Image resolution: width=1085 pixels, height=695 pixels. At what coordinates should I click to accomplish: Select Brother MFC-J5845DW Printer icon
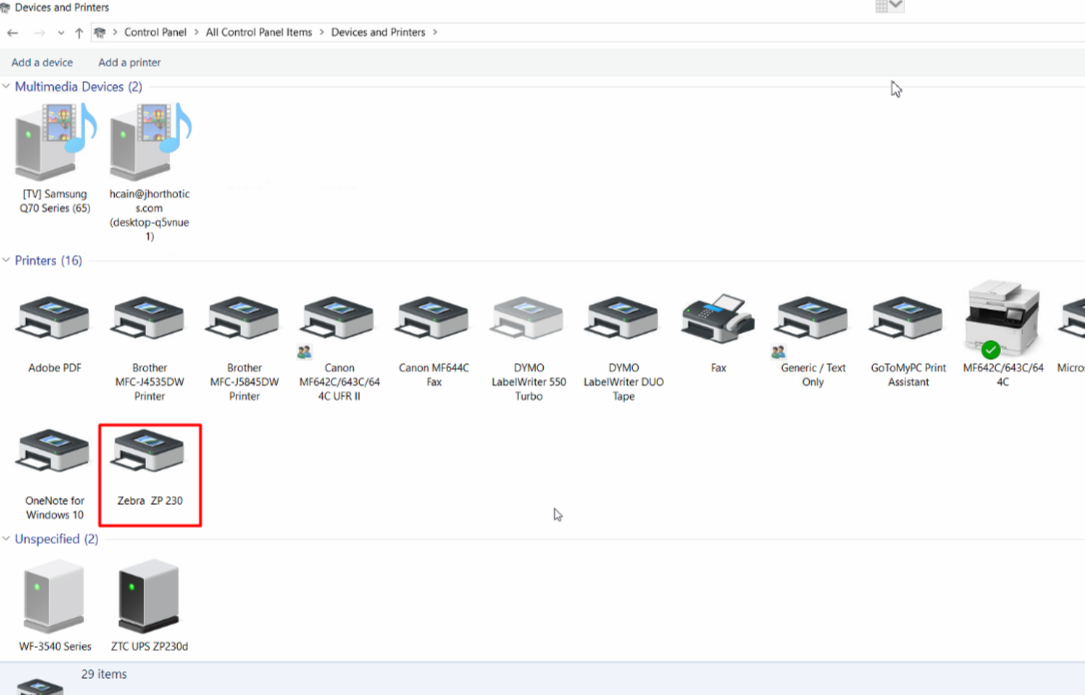coord(244,348)
